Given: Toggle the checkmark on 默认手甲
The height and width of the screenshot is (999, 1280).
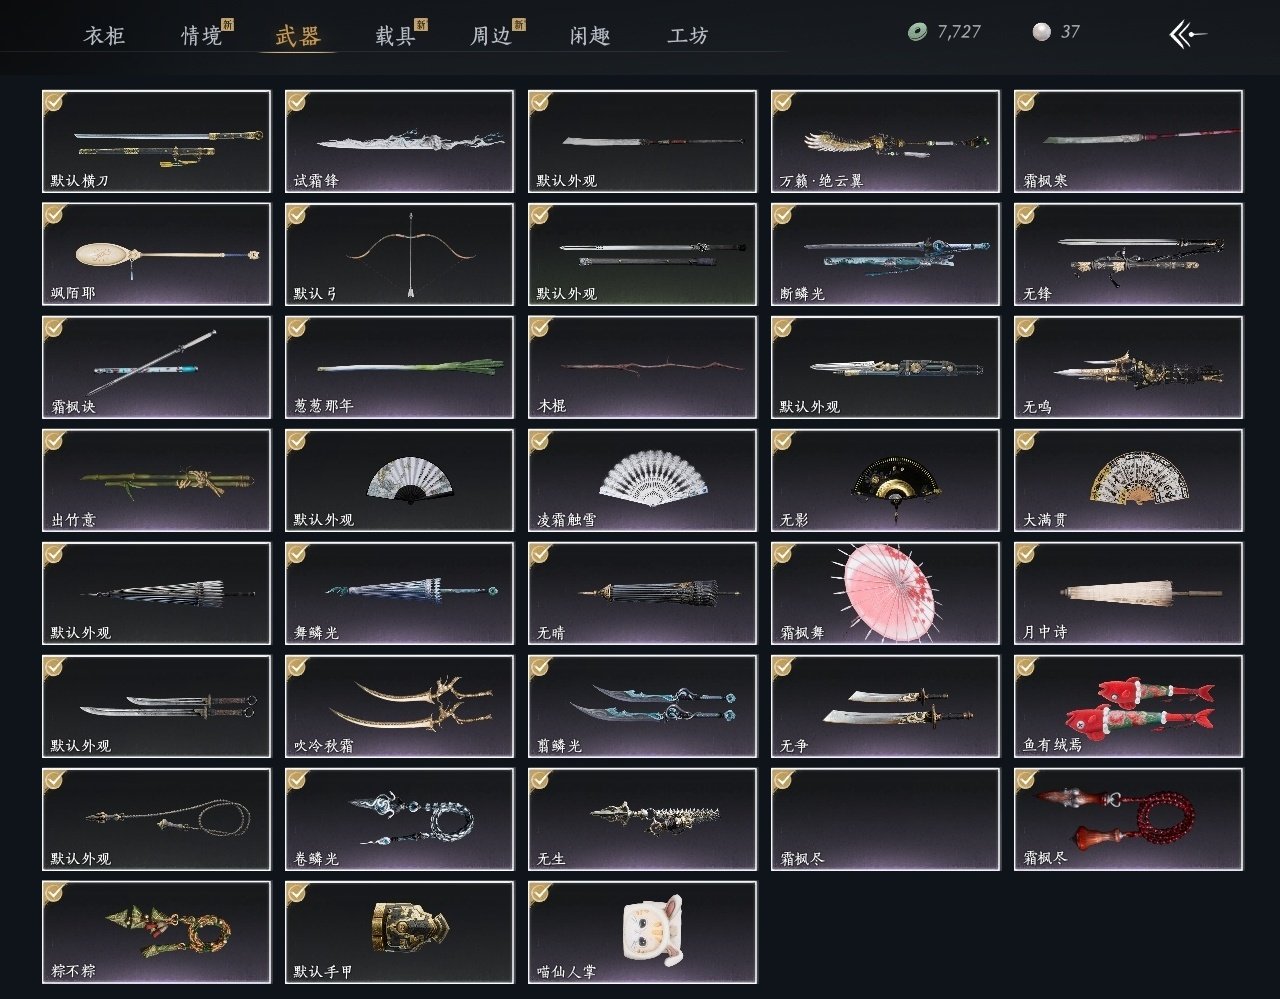Looking at the screenshot, I should click(x=297, y=892).
